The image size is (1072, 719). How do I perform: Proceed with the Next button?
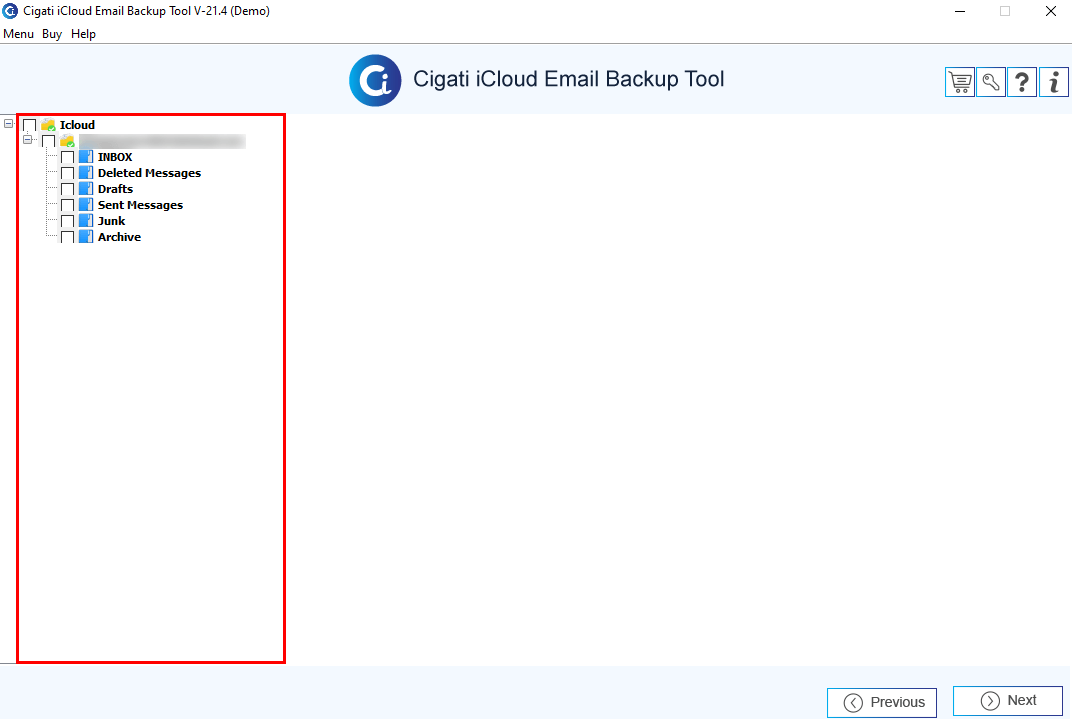tap(1008, 701)
